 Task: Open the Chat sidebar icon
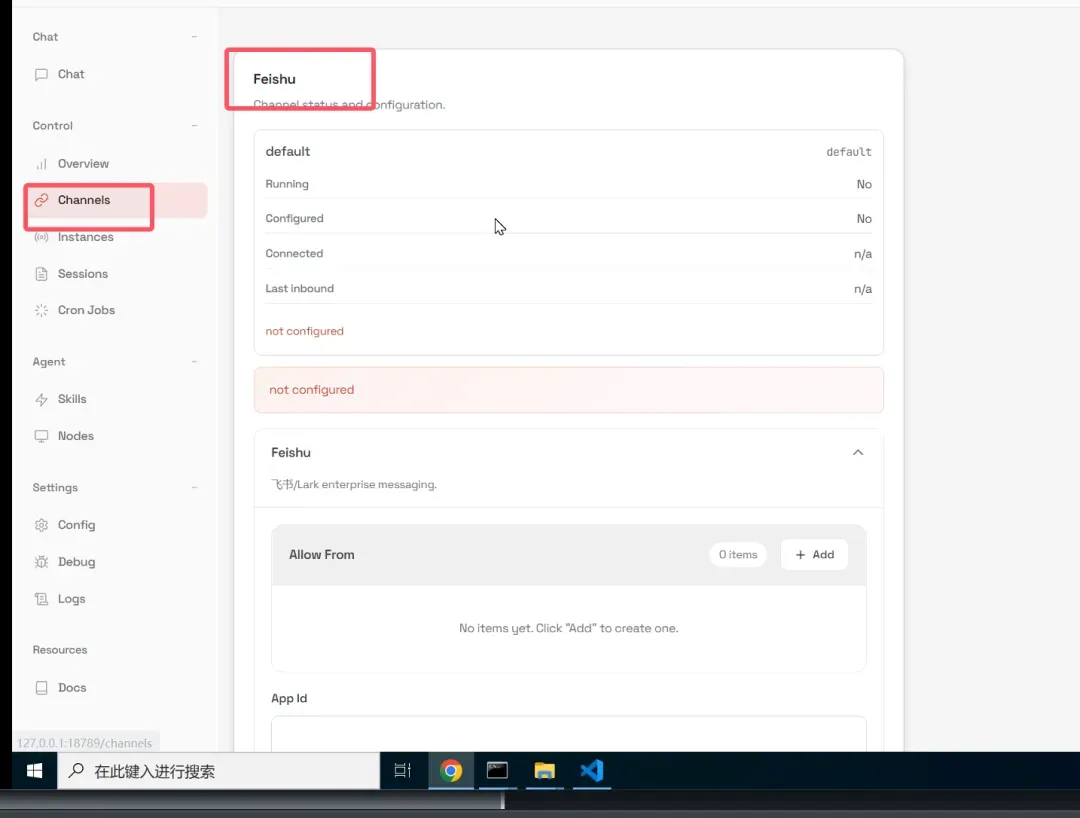41,75
